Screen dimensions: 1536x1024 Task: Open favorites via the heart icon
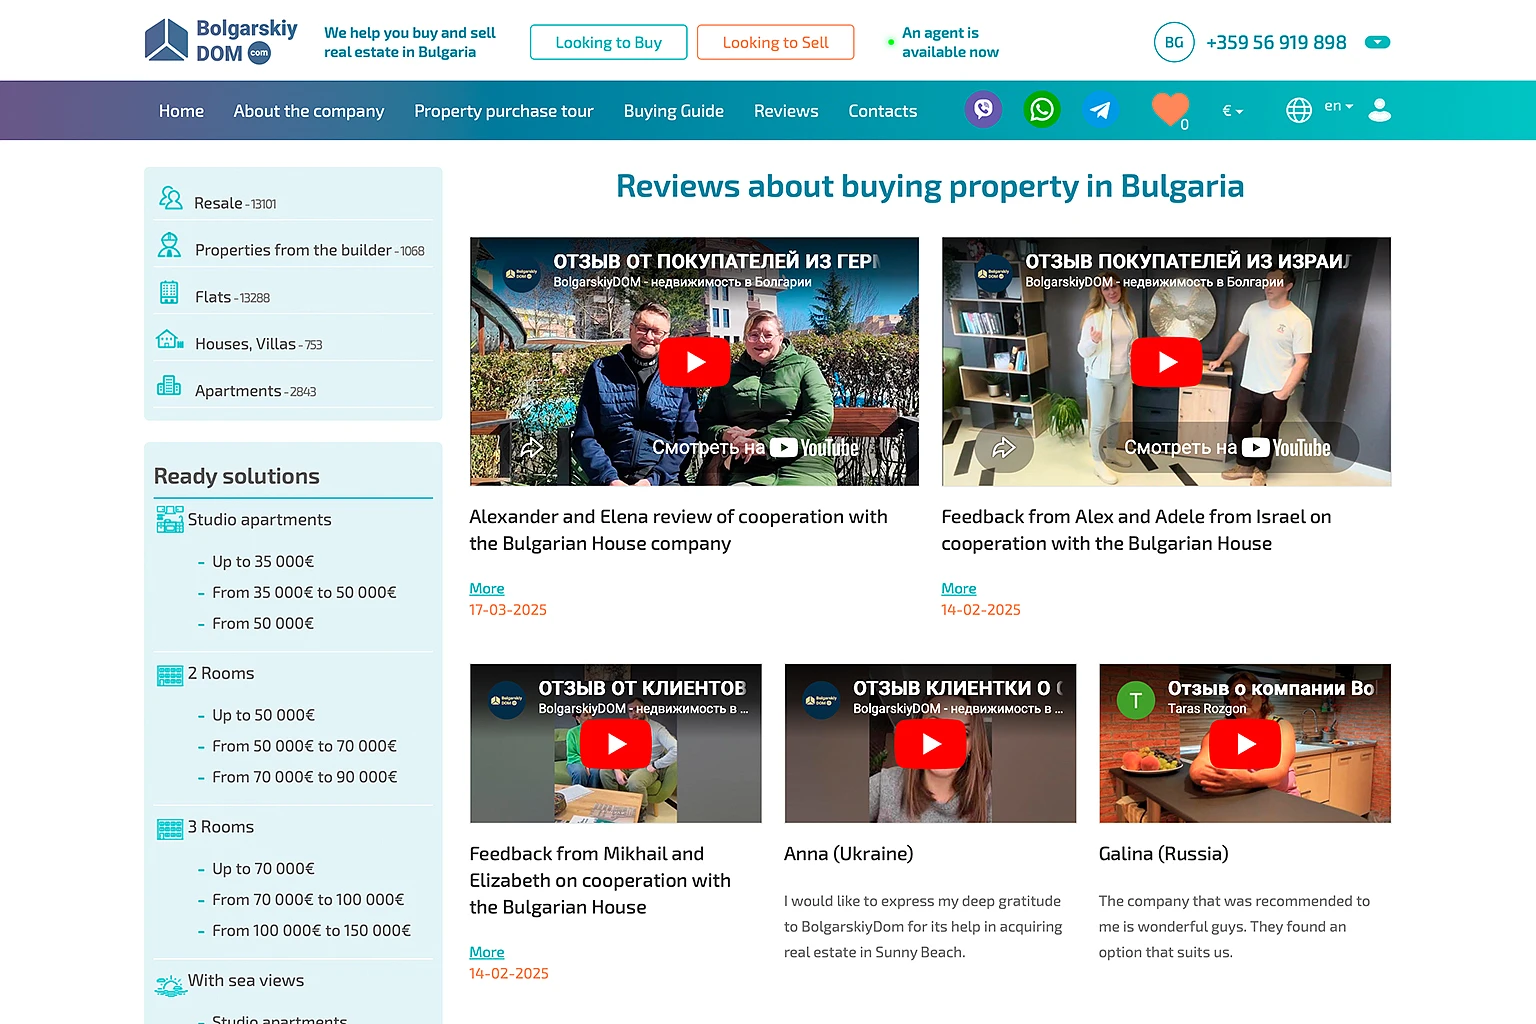click(x=1170, y=108)
